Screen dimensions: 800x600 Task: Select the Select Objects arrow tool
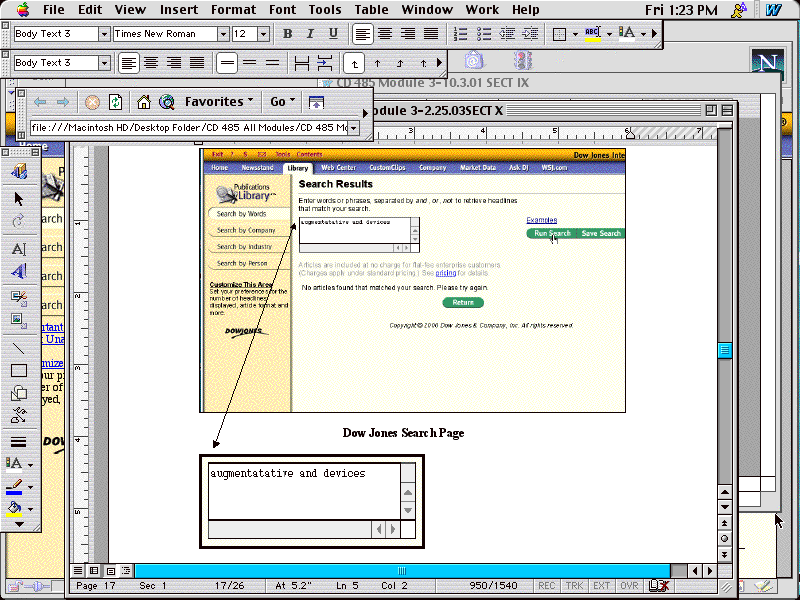[19, 198]
